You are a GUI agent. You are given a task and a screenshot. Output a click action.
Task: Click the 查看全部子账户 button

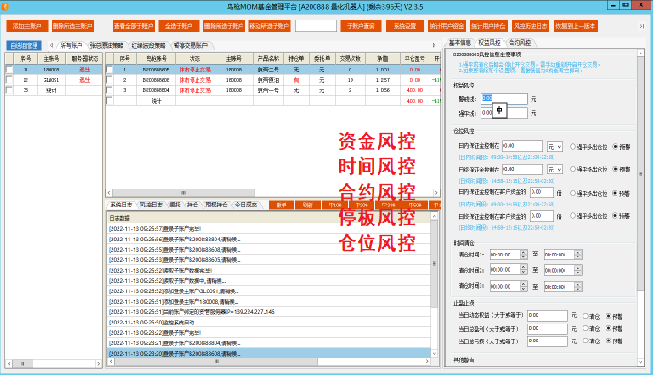134,26
